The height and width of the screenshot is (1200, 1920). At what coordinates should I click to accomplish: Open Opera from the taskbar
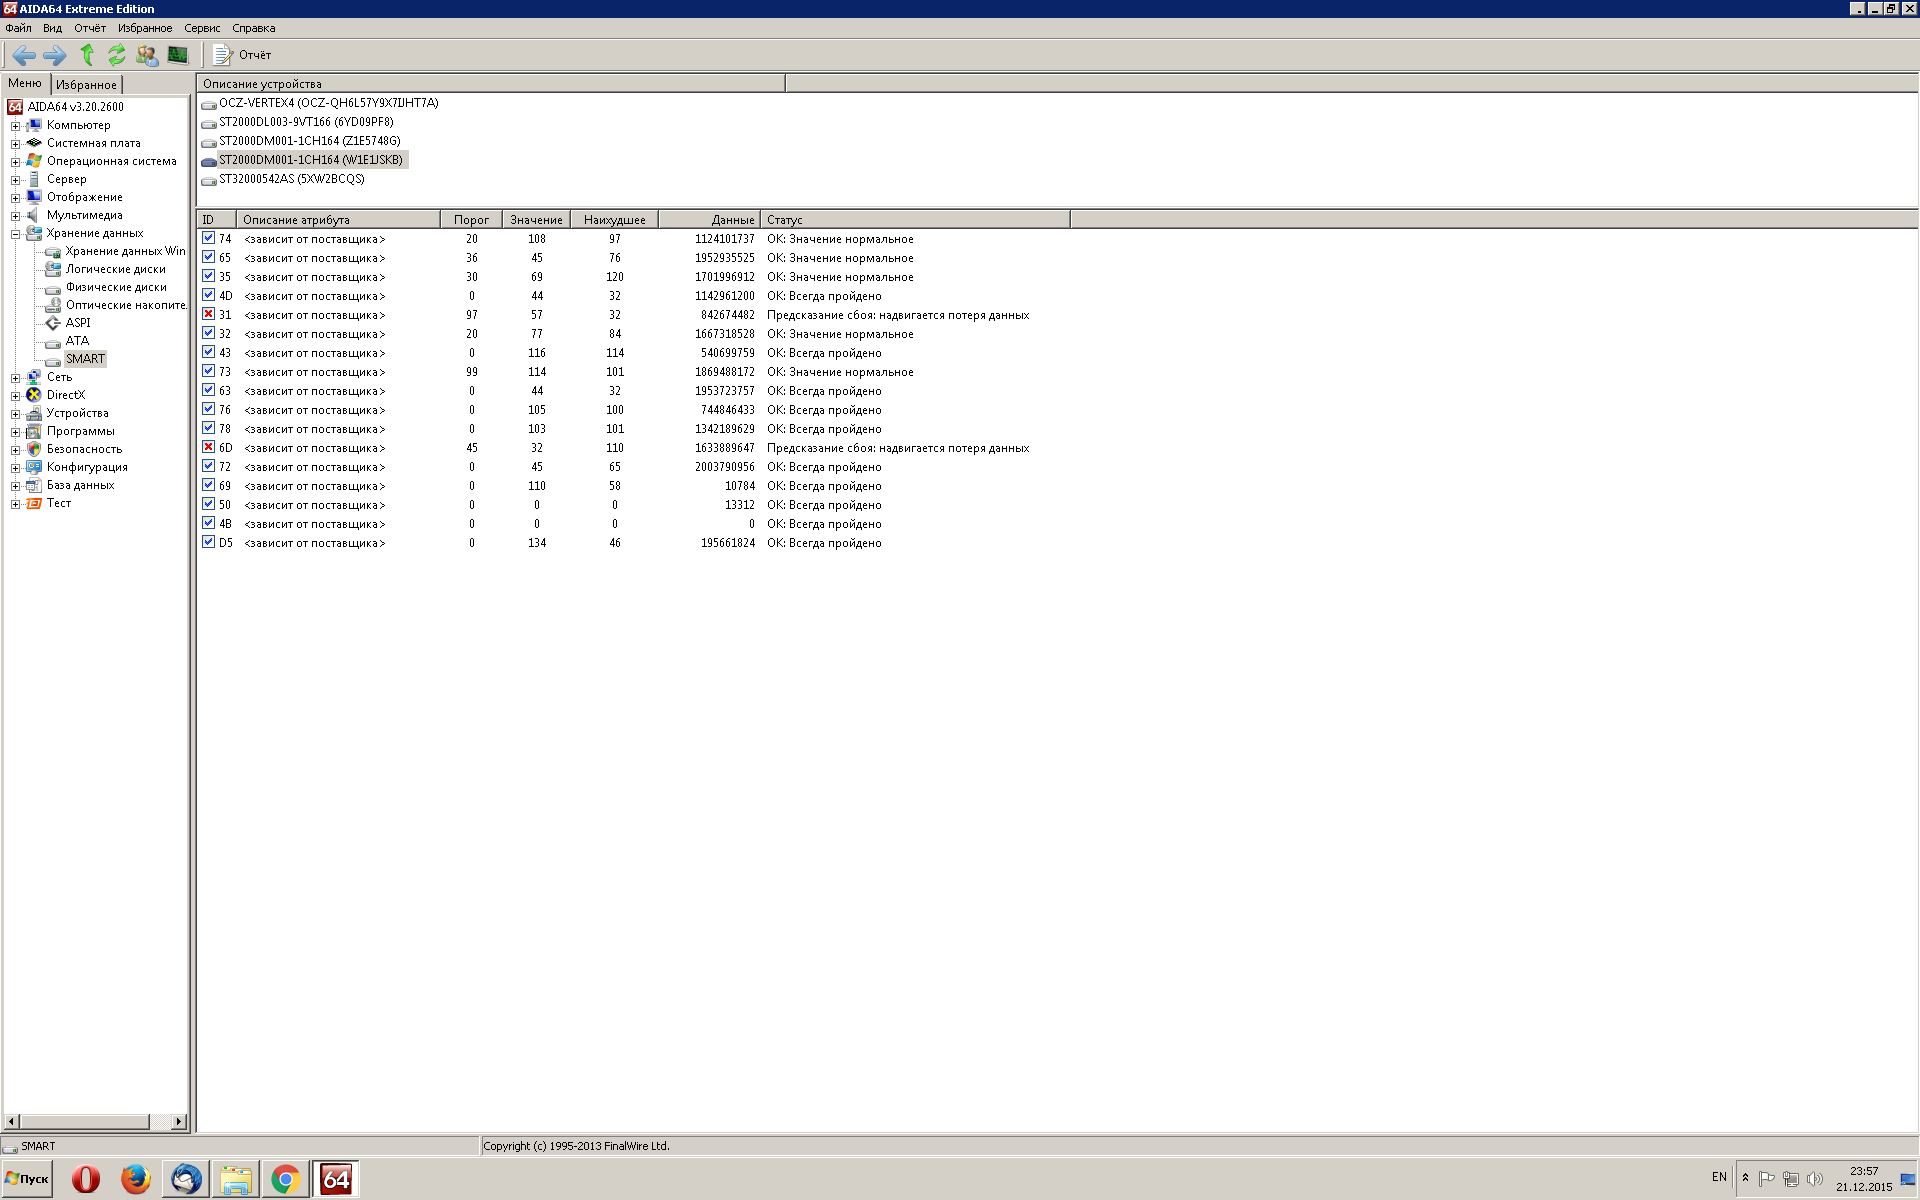click(86, 1179)
